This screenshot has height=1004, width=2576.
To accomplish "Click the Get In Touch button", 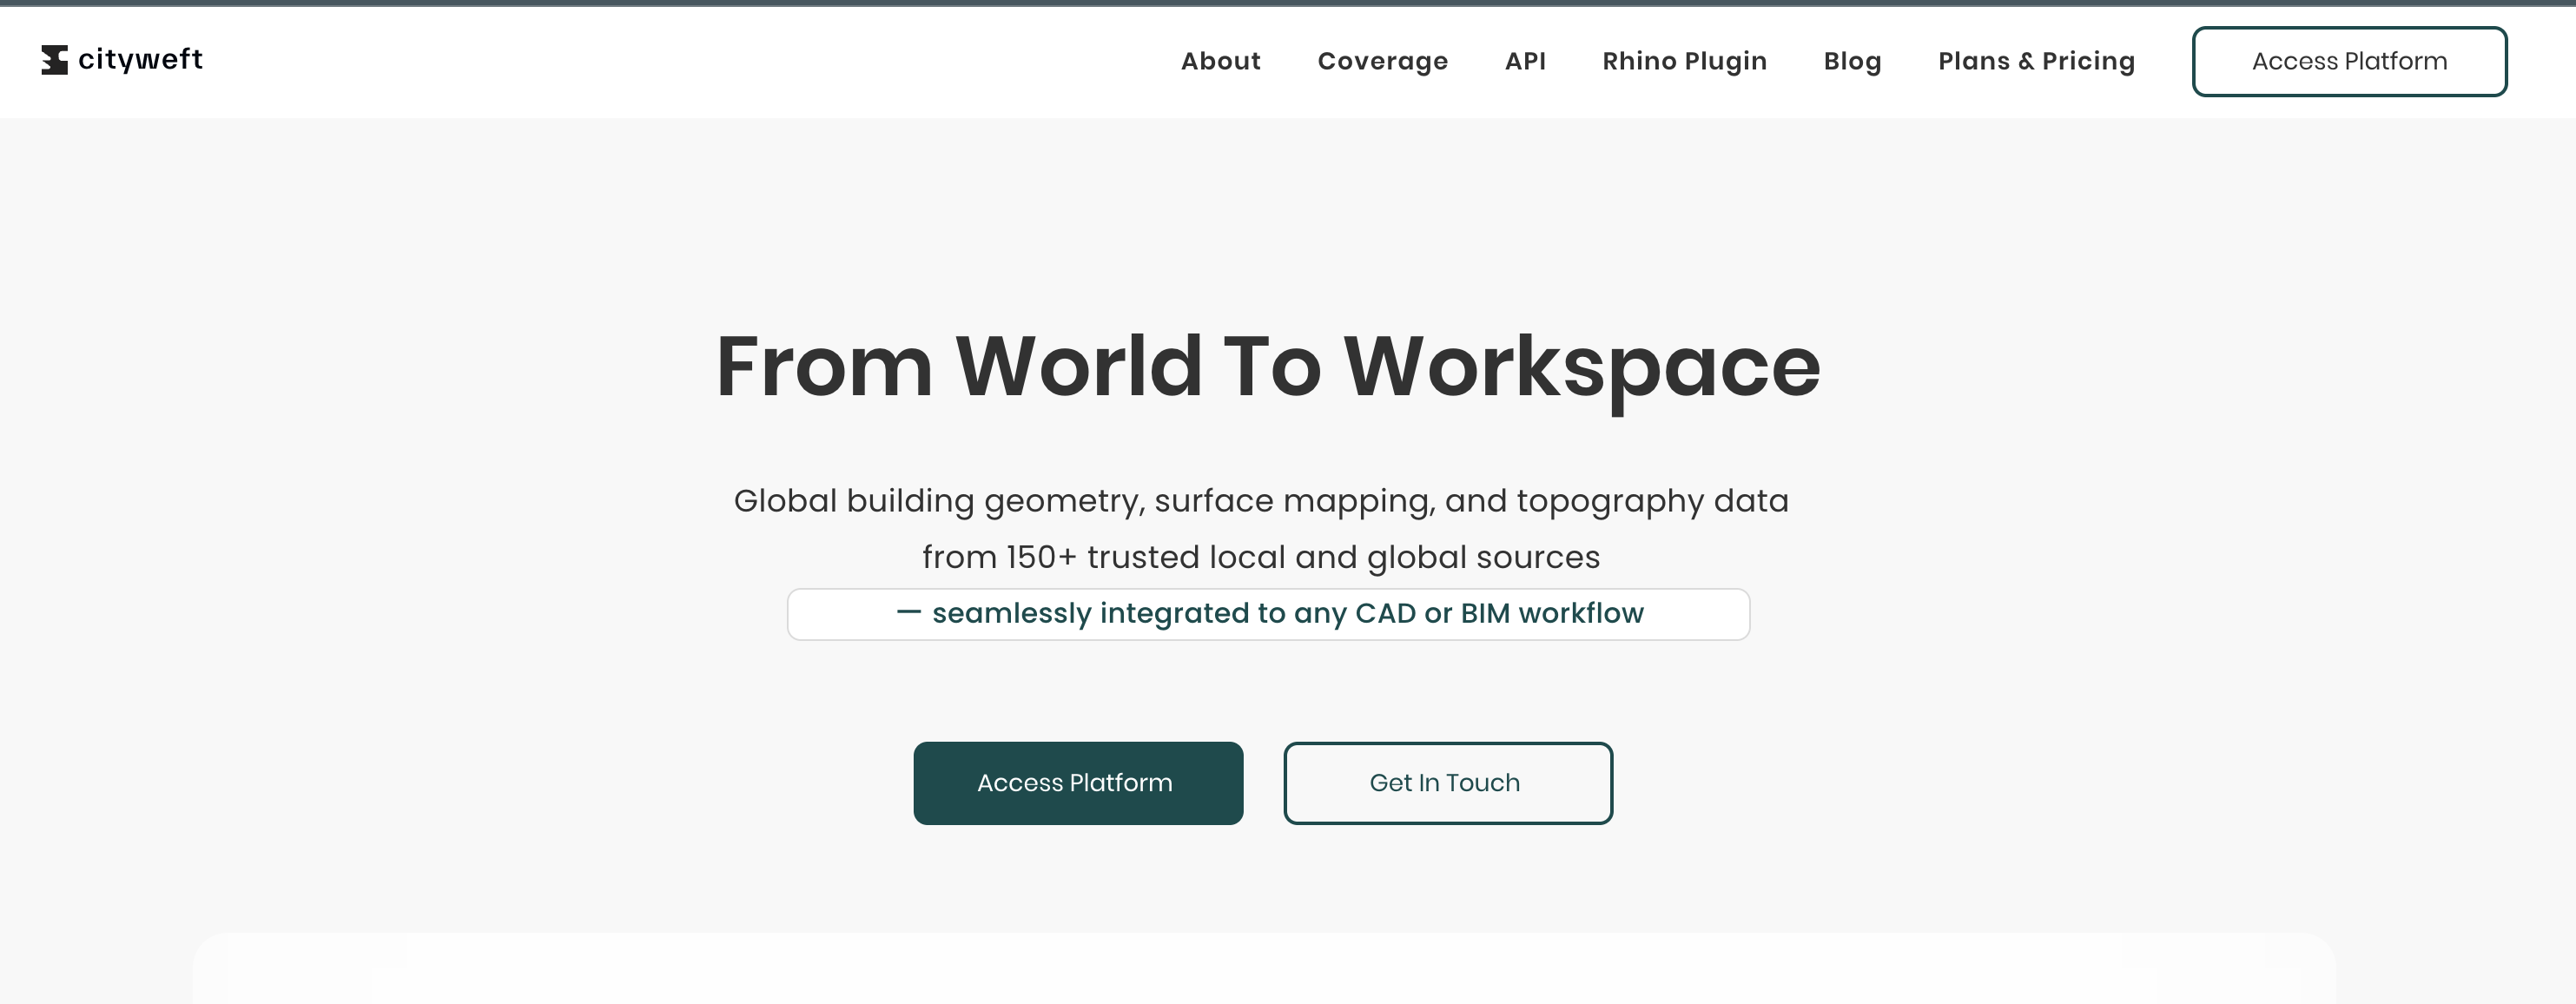I will pos(1448,783).
